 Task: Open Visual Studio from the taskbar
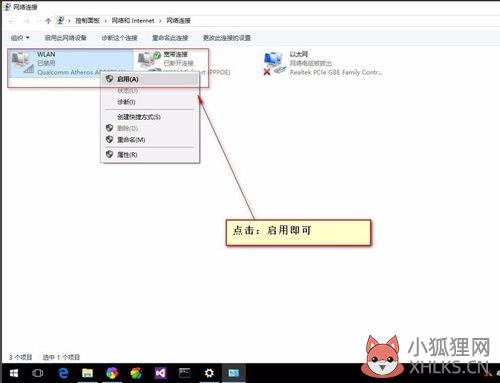tap(160, 373)
